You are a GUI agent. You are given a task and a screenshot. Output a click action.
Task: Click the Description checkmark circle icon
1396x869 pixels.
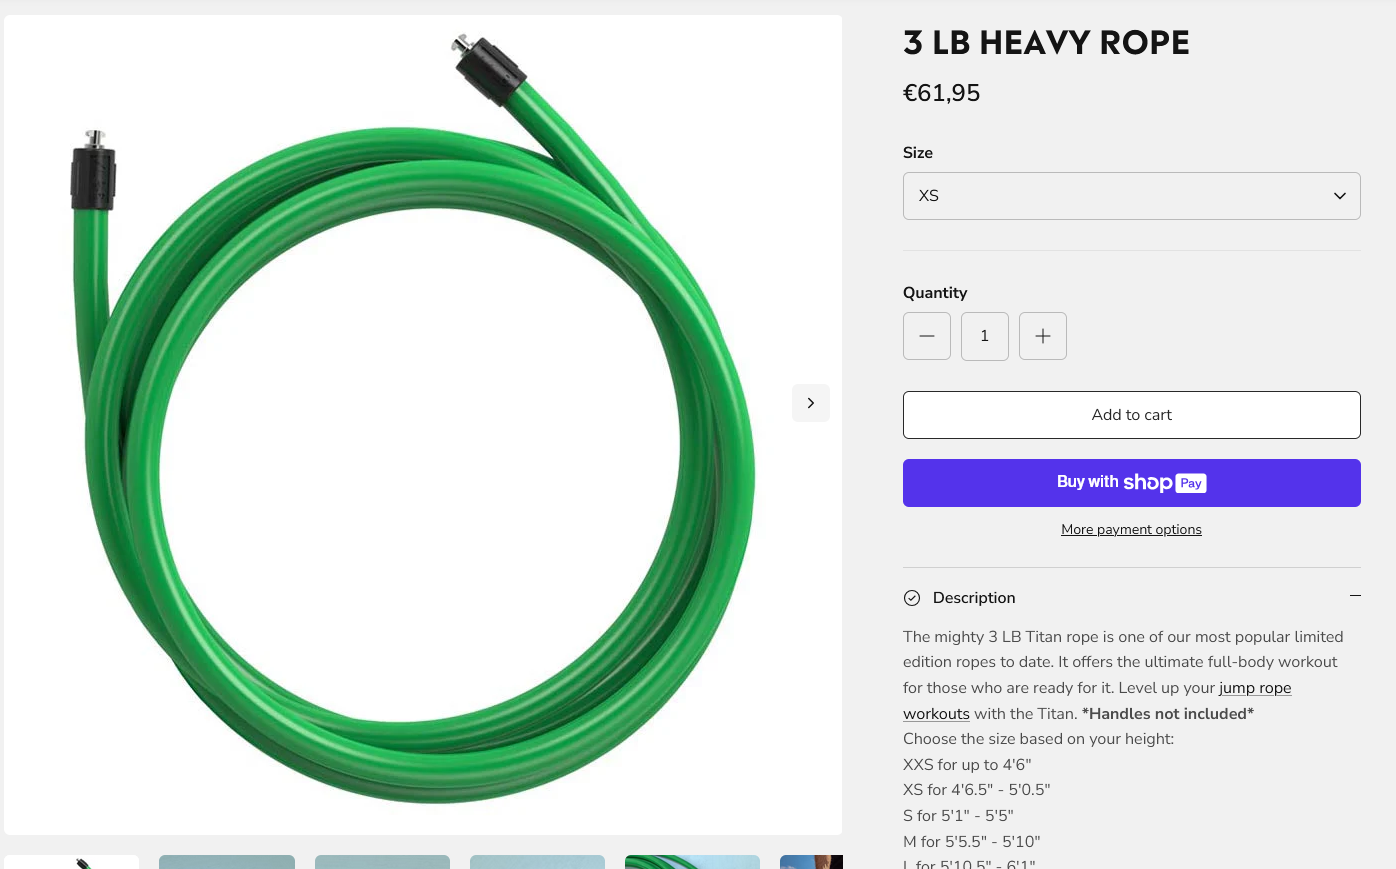(912, 598)
